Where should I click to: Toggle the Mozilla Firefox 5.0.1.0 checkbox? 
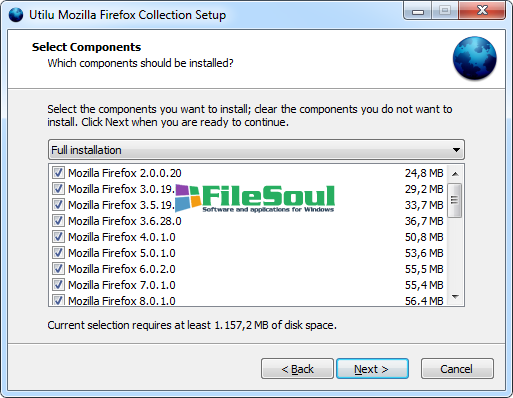[x=58, y=253]
